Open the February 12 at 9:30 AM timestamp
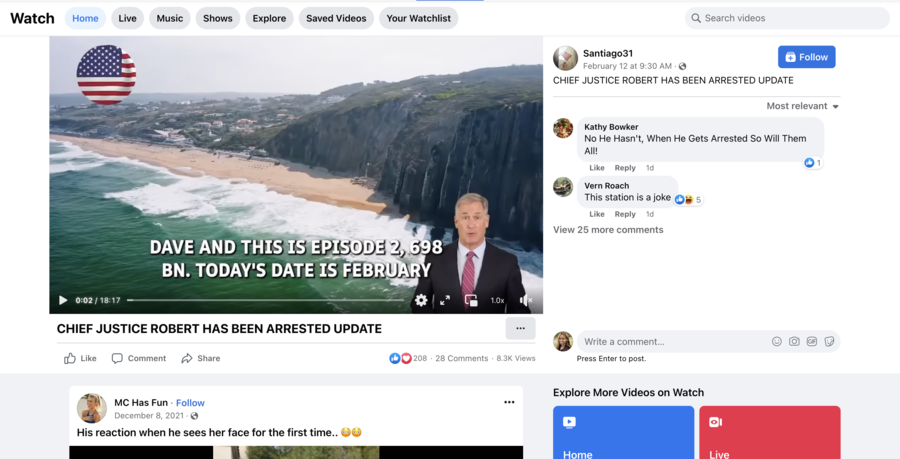900x459 pixels. (627, 66)
